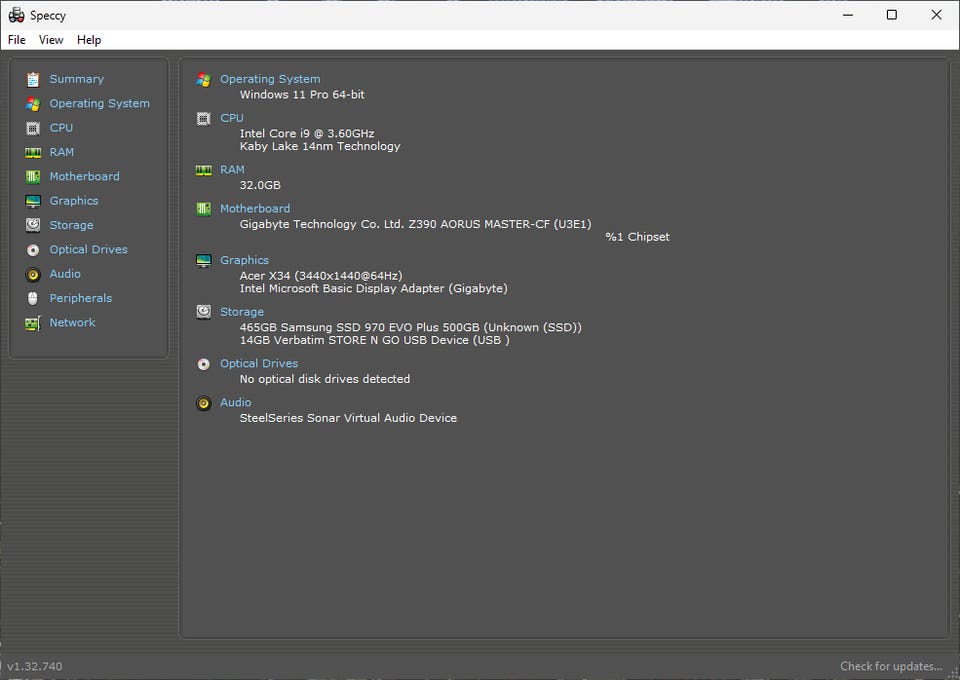Click the Operating System flag icon in sidebar

click(x=33, y=104)
